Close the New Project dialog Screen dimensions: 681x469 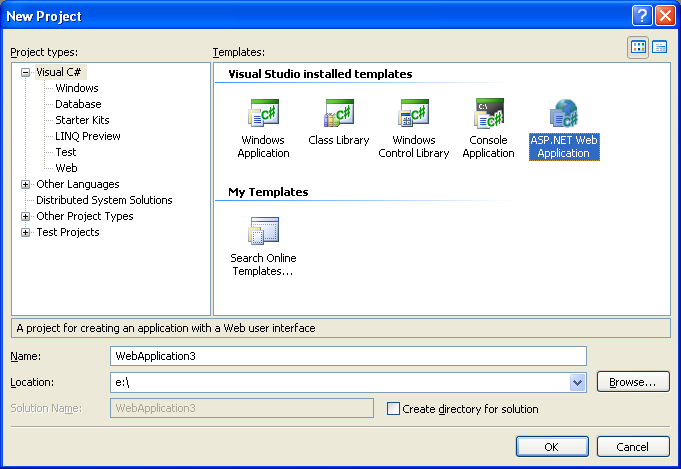(665, 16)
